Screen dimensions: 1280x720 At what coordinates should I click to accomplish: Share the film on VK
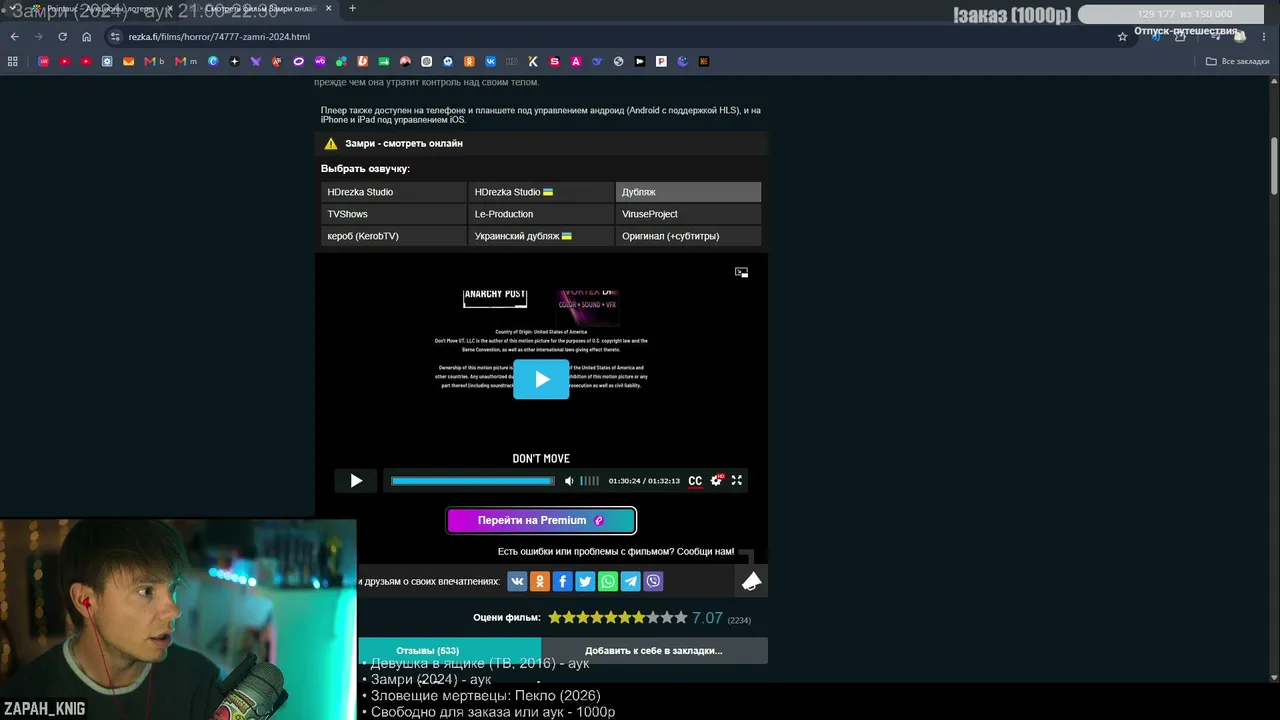pos(517,581)
